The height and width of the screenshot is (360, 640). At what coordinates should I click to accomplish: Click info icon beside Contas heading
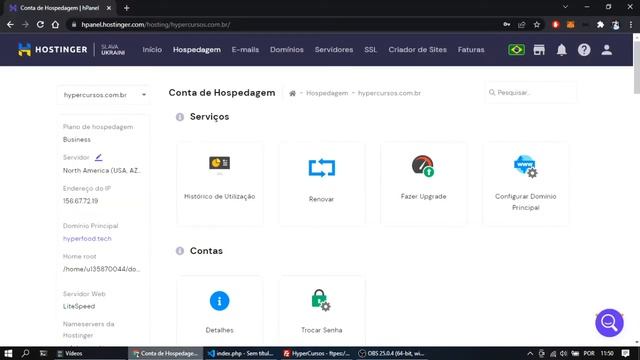pos(180,251)
